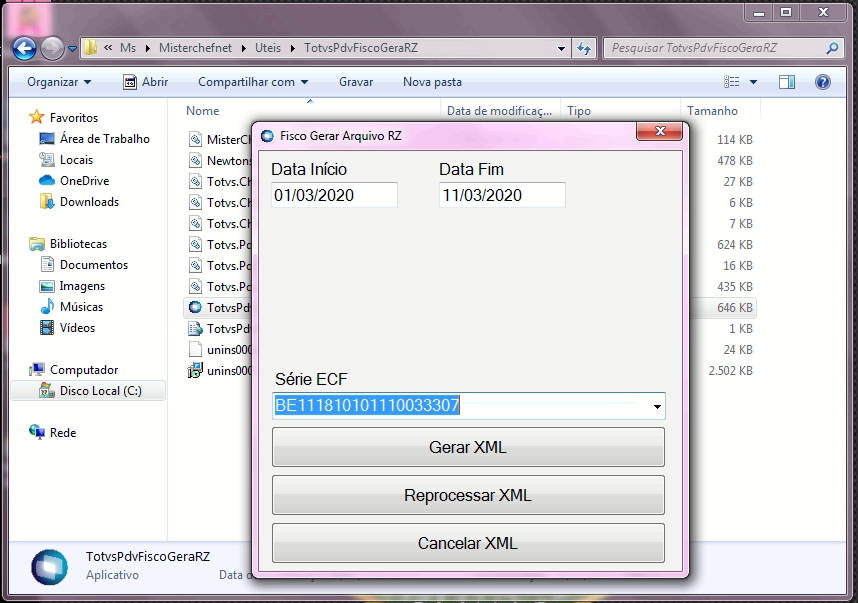The image size is (858, 603).
Task: Toggle the preview pane icon
Action: (787, 82)
